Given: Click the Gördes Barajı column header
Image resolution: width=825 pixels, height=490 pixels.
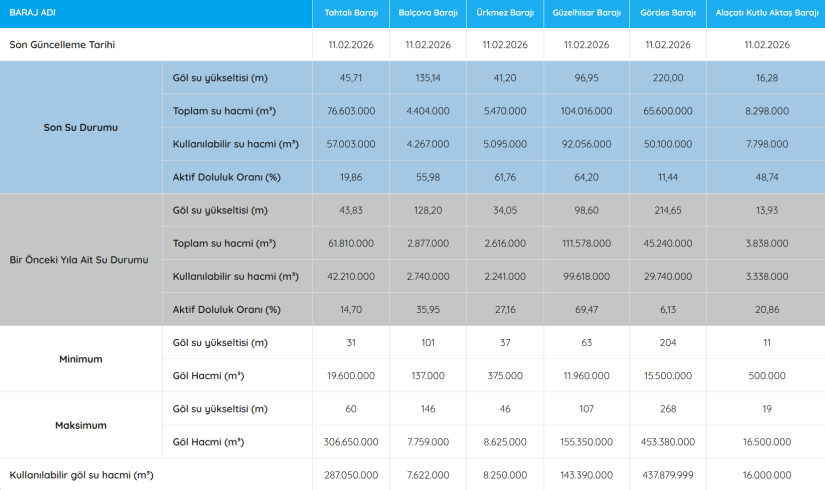Looking at the screenshot, I should point(669,13).
